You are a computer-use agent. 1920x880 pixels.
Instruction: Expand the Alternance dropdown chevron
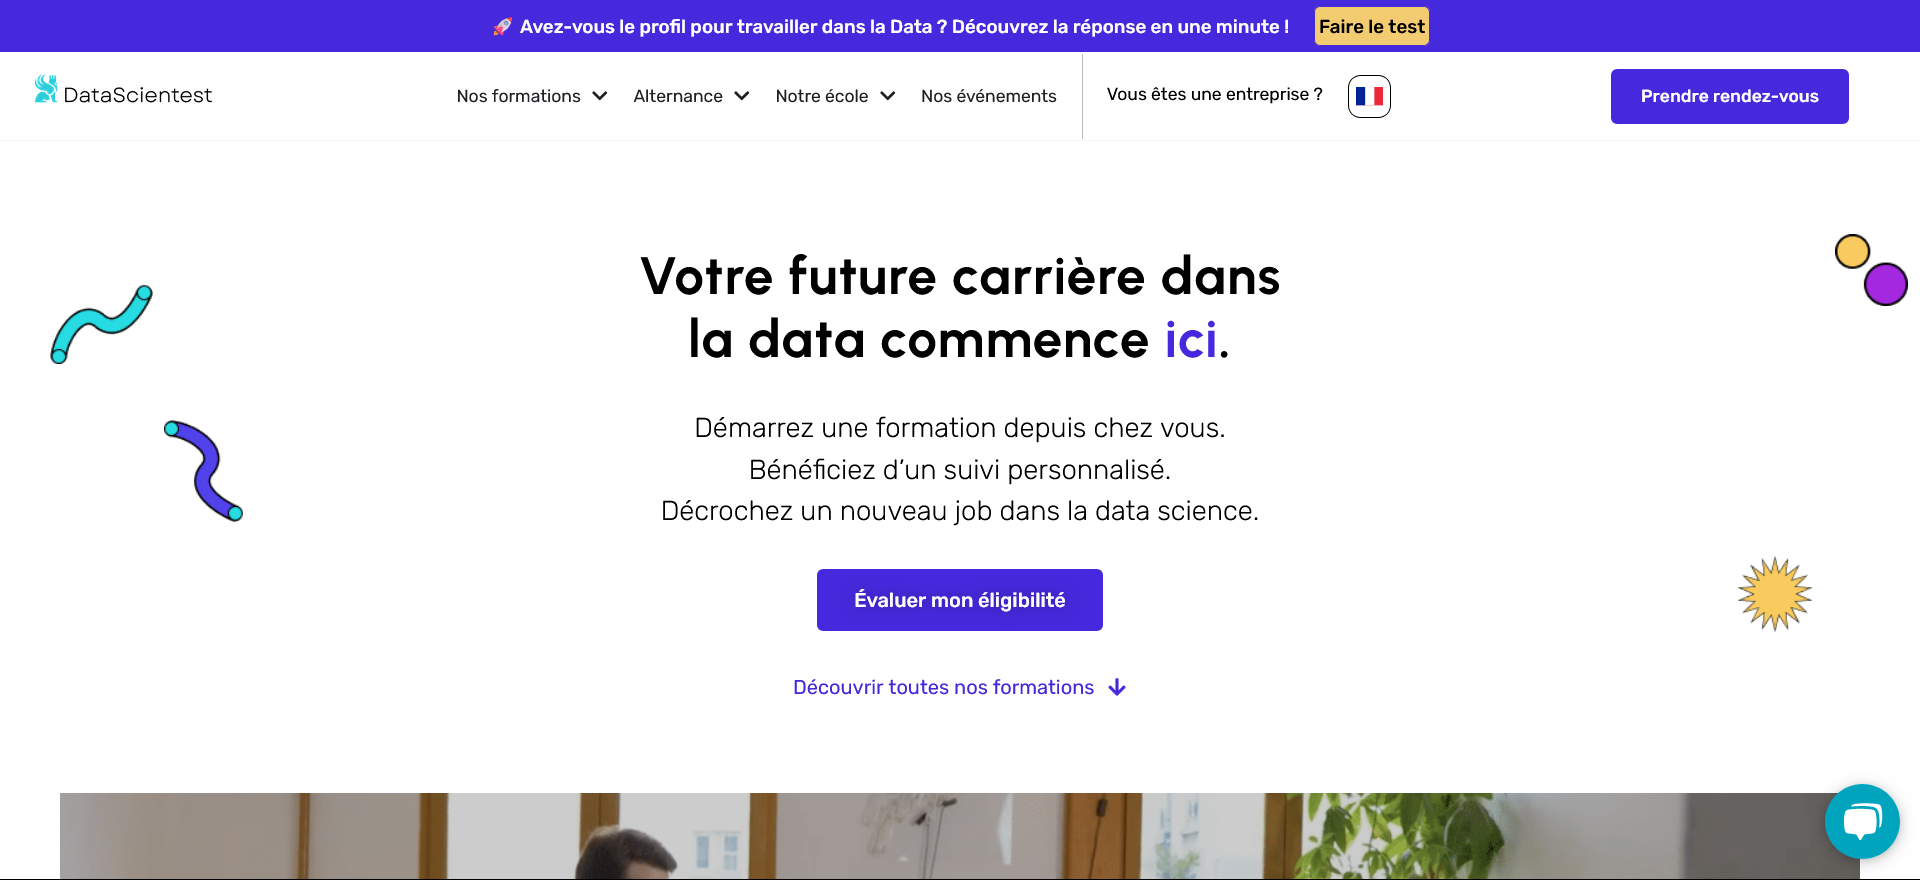pyautogui.click(x=742, y=96)
